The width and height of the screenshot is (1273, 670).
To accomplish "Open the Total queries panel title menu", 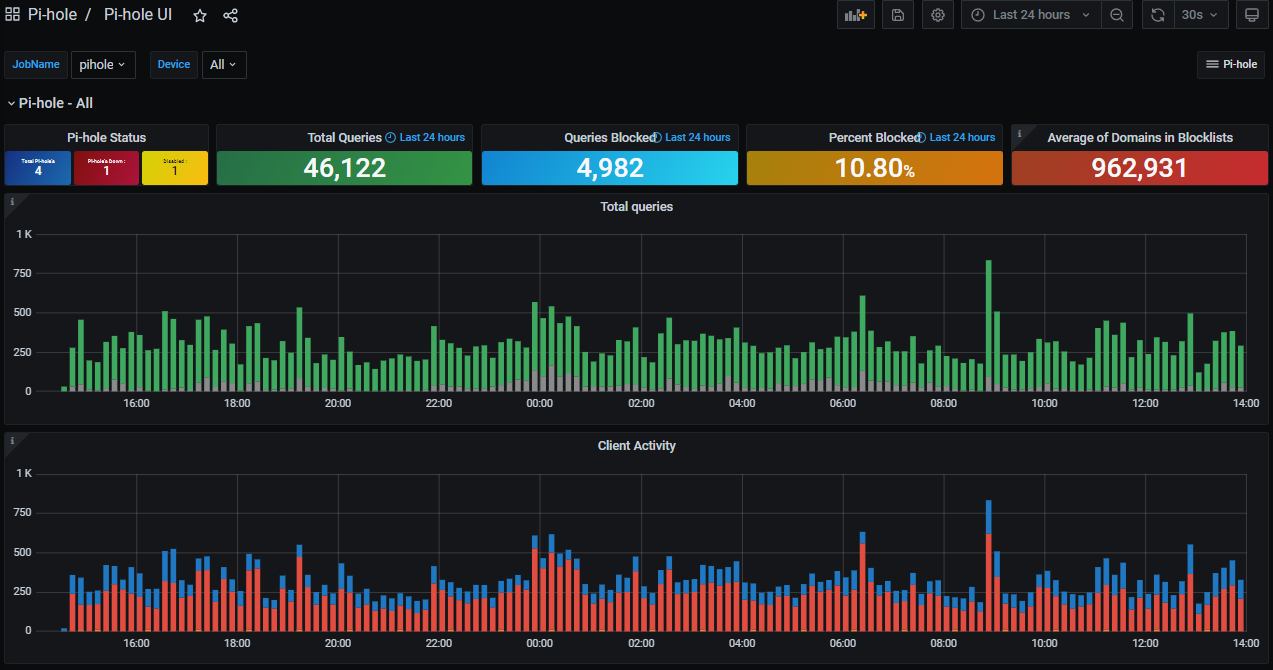I will (x=636, y=206).
